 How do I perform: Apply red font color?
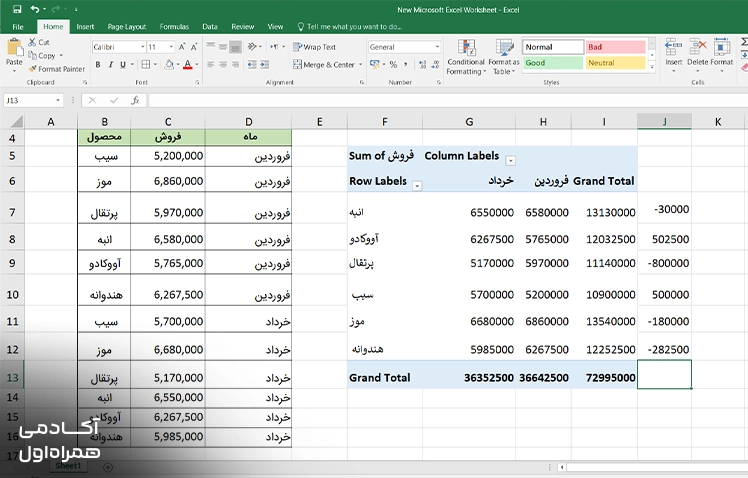pos(187,64)
